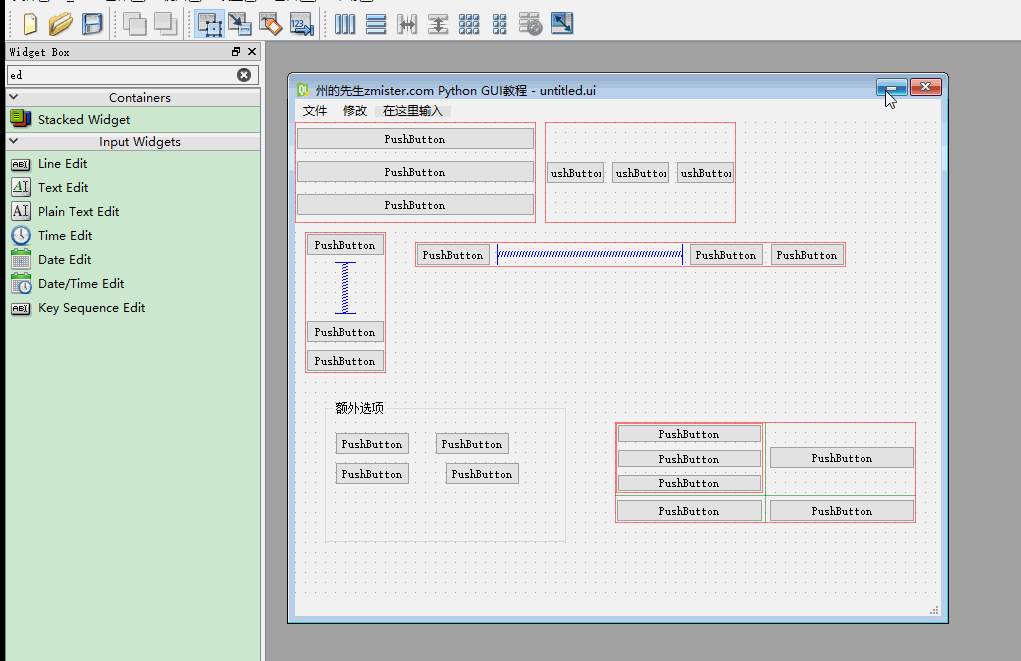
Task: Apply Lay Out Horizontally from the toolbar
Action: [345, 24]
